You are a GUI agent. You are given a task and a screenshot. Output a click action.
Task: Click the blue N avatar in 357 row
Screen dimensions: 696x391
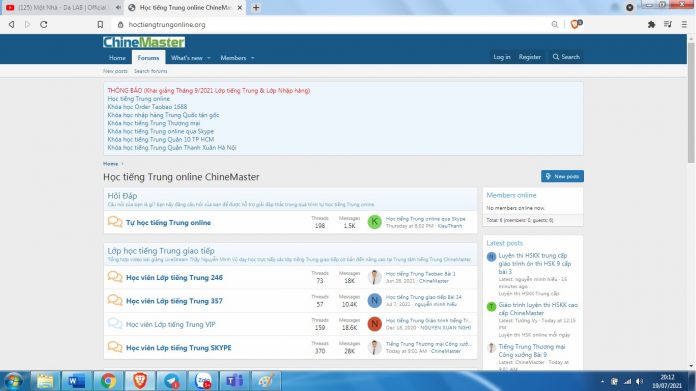(x=374, y=300)
